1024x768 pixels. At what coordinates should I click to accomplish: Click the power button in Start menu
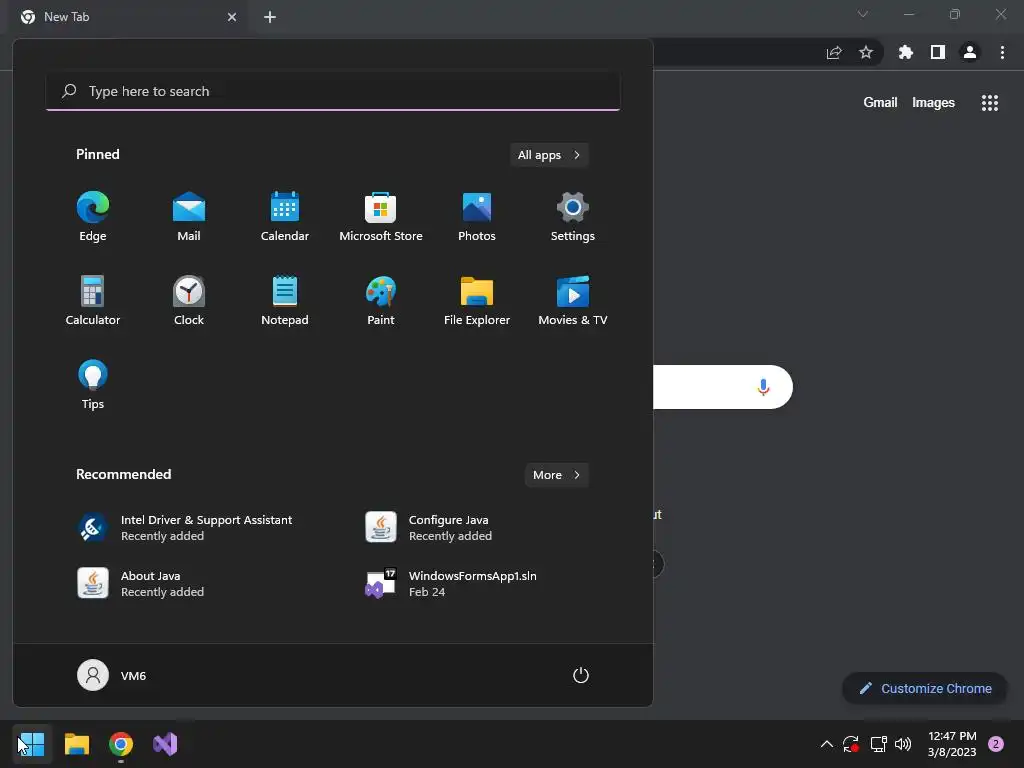click(x=581, y=675)
